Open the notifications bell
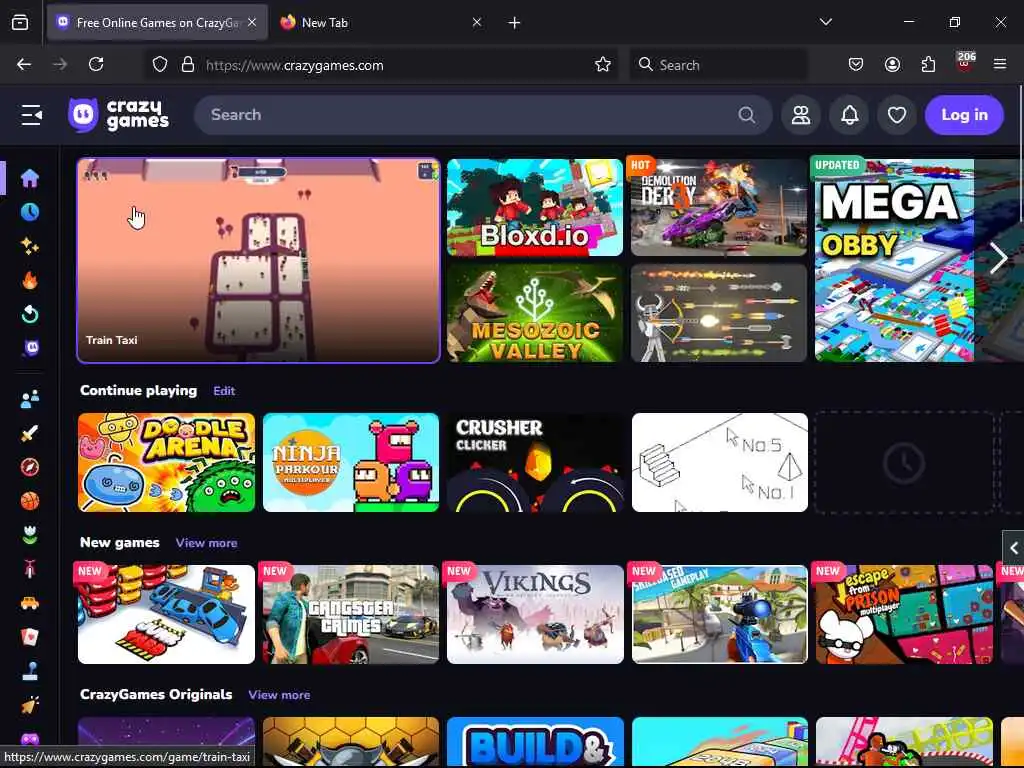Screen dimensions: 1024x768 tap(849, 115)
